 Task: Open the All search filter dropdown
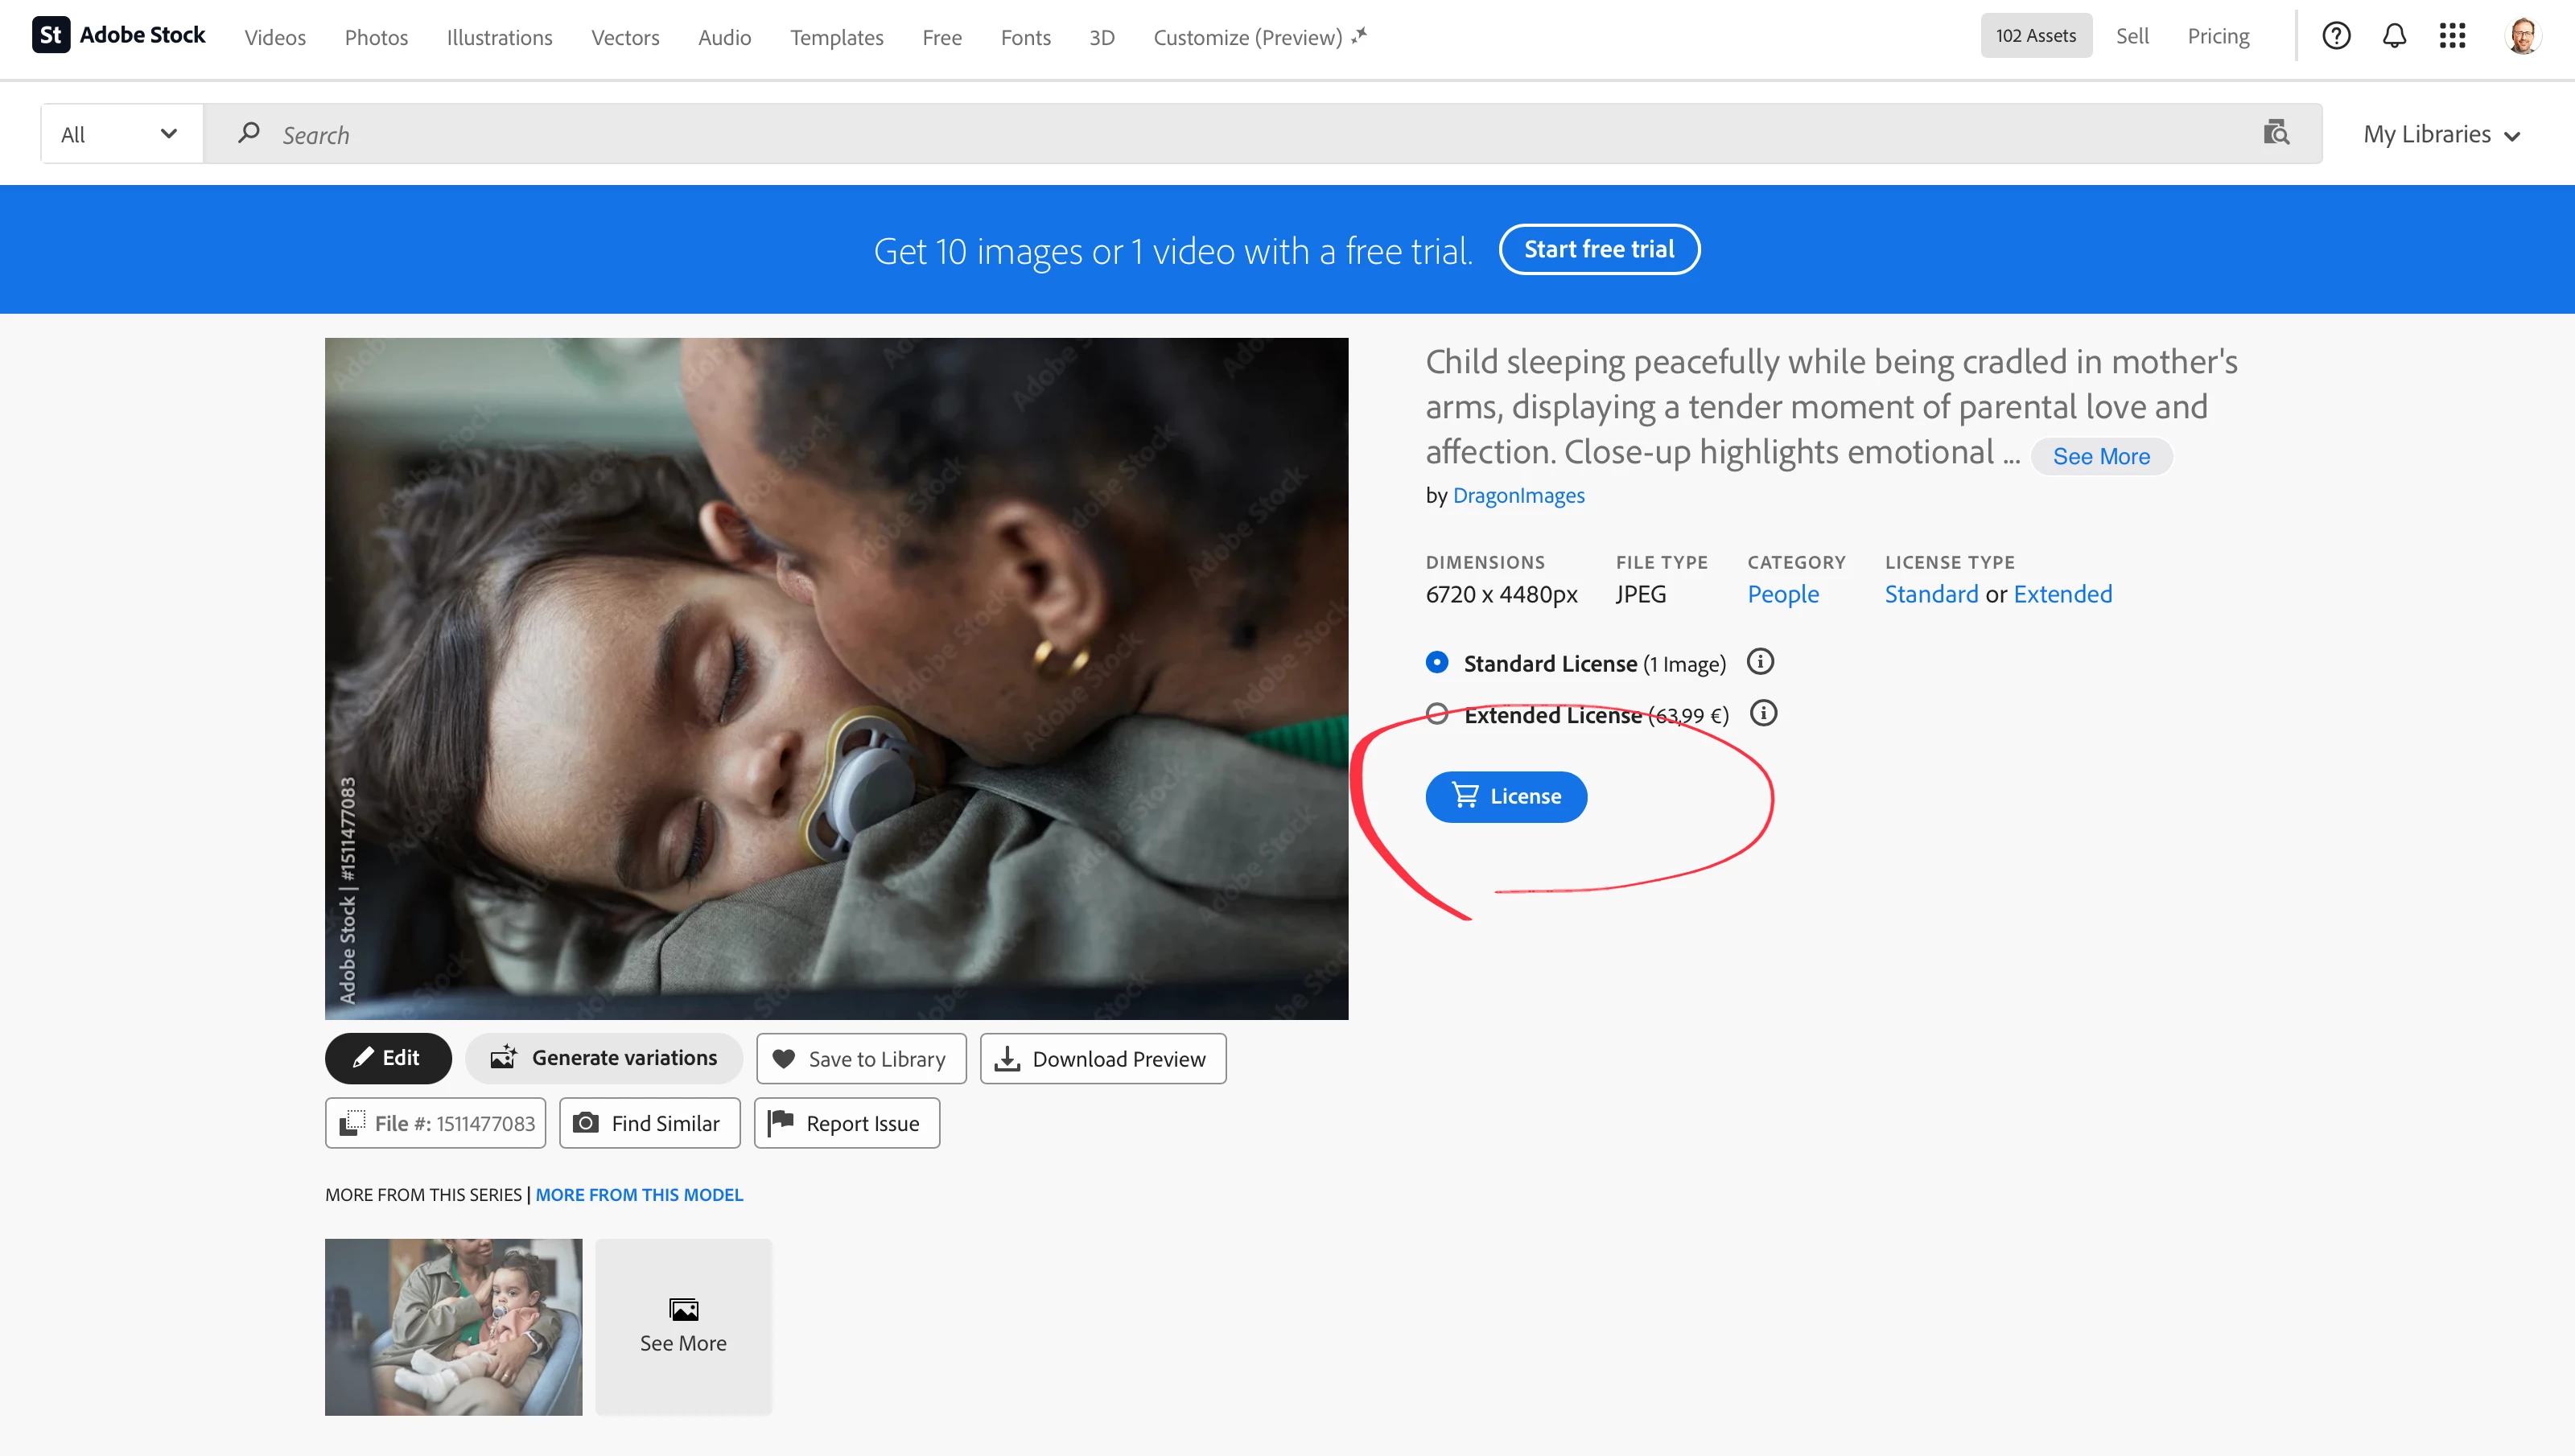pos(120,134)
